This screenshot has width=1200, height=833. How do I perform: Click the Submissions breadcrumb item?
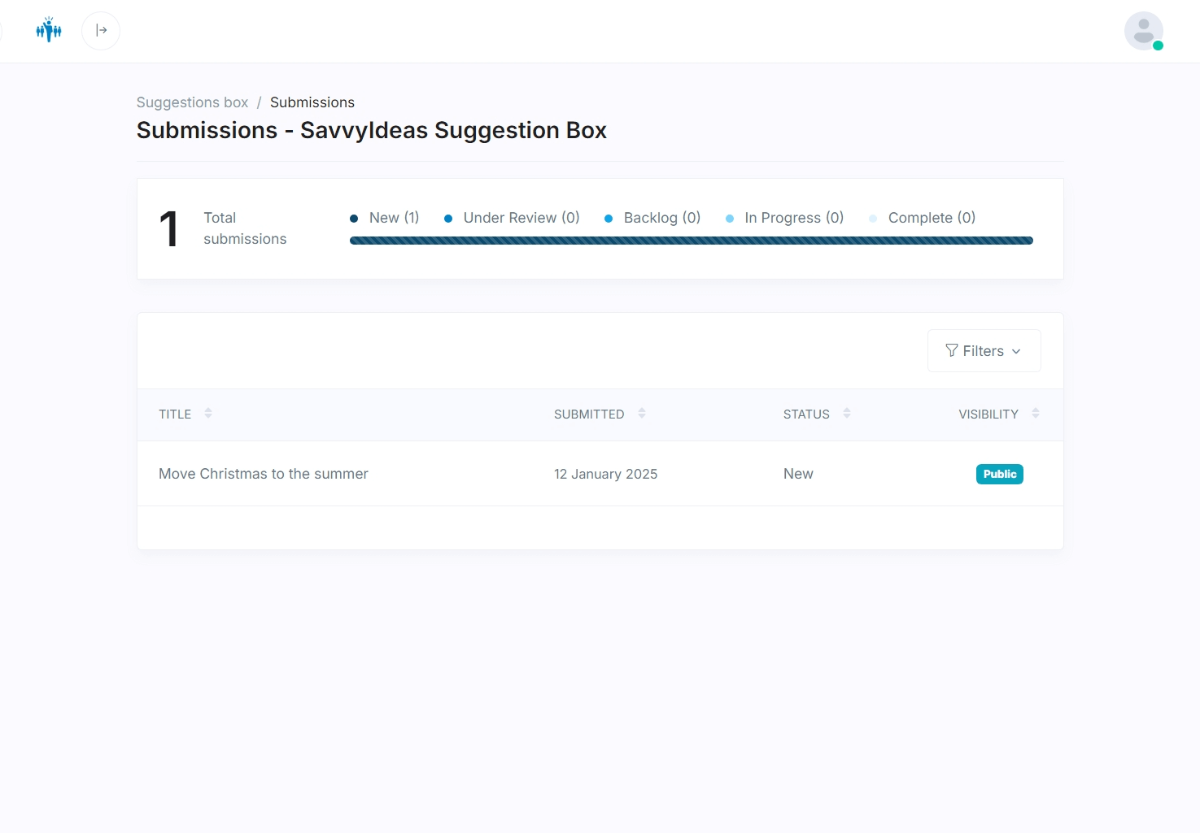pyautogui.click(x=312, y=102)
